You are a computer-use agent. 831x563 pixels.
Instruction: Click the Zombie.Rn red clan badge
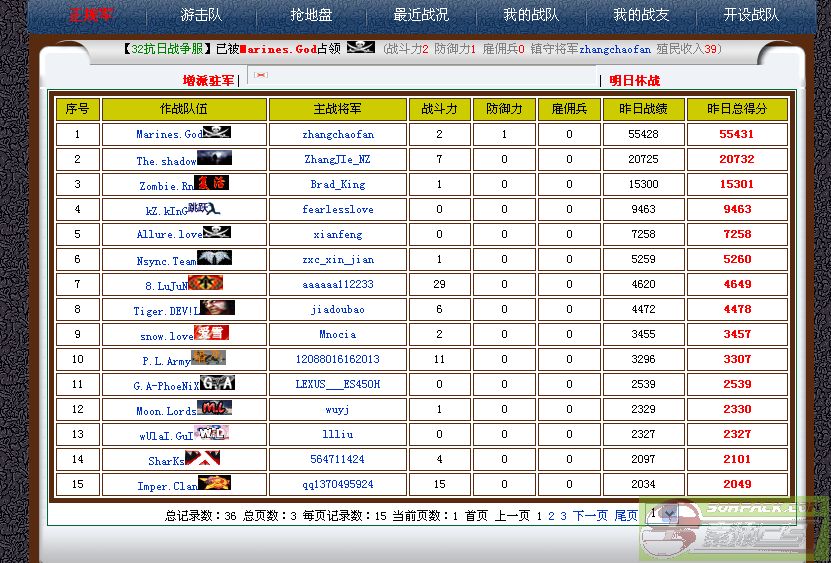coord(212,183)
